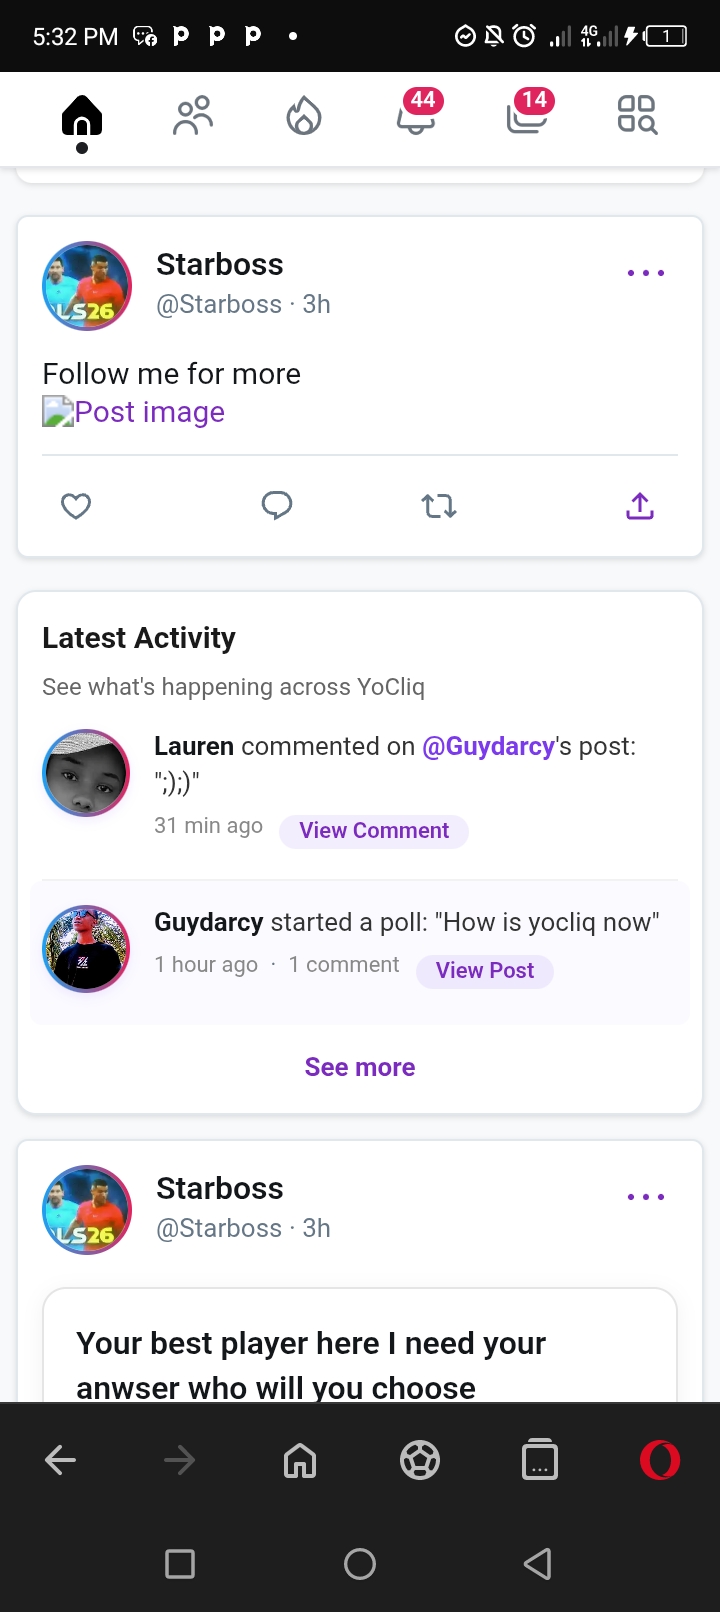Like Starboss's "Follow me for more" post

[x=76, y=507]
